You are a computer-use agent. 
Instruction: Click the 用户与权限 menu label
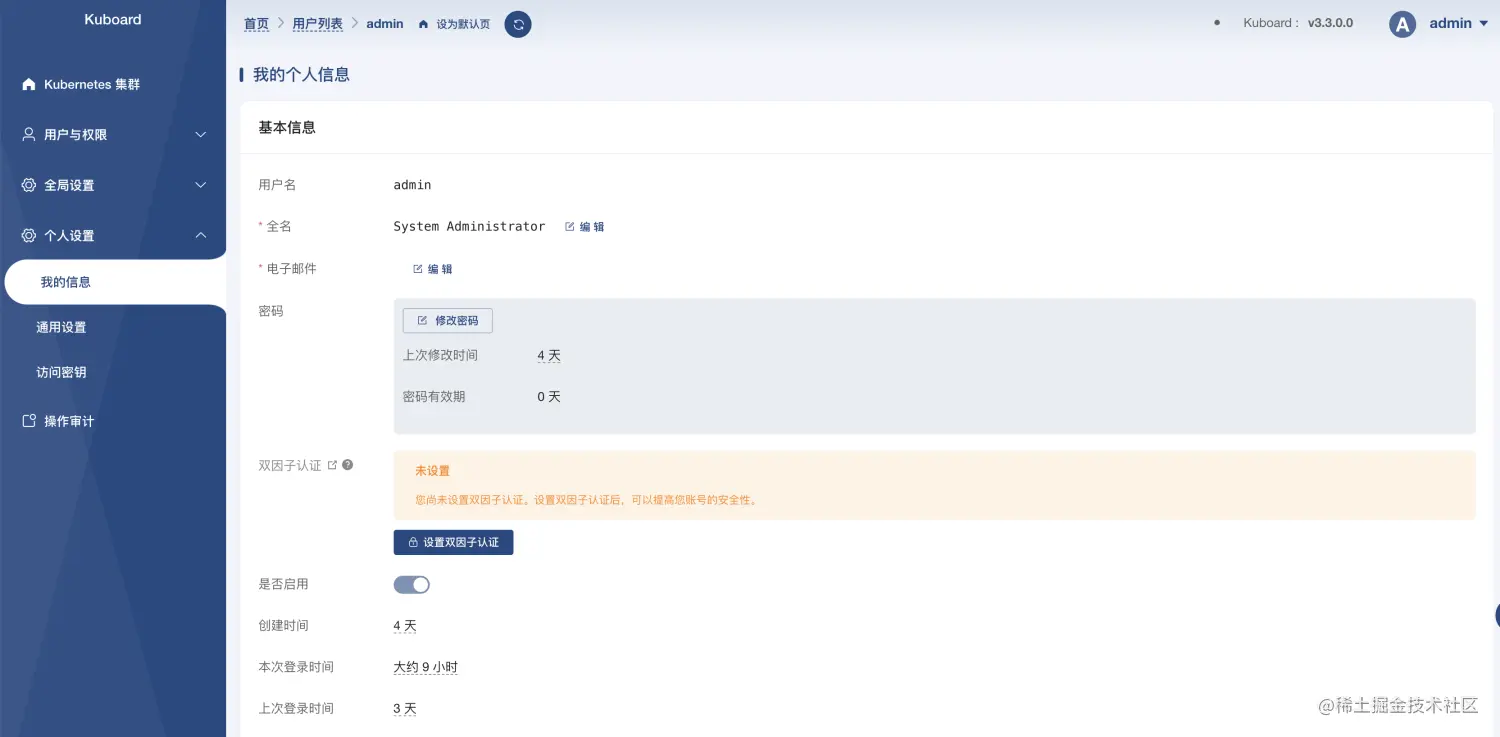pyautogui.click(x=75, y=134)
